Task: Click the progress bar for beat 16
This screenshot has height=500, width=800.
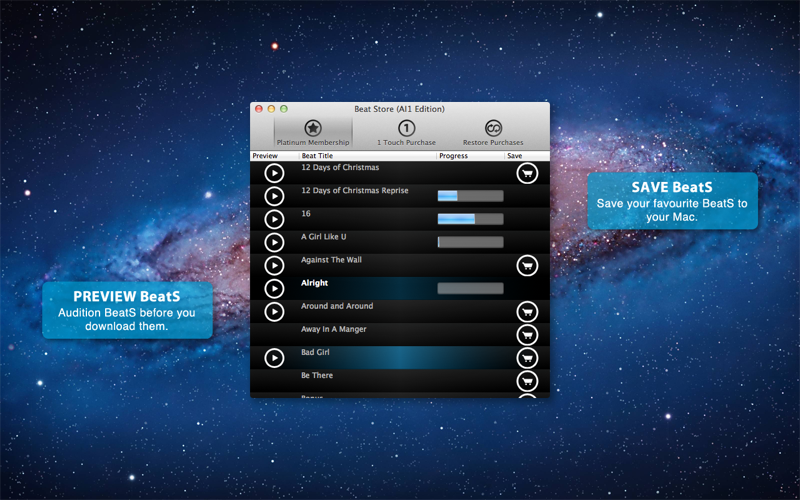Action: pos(470,219)
